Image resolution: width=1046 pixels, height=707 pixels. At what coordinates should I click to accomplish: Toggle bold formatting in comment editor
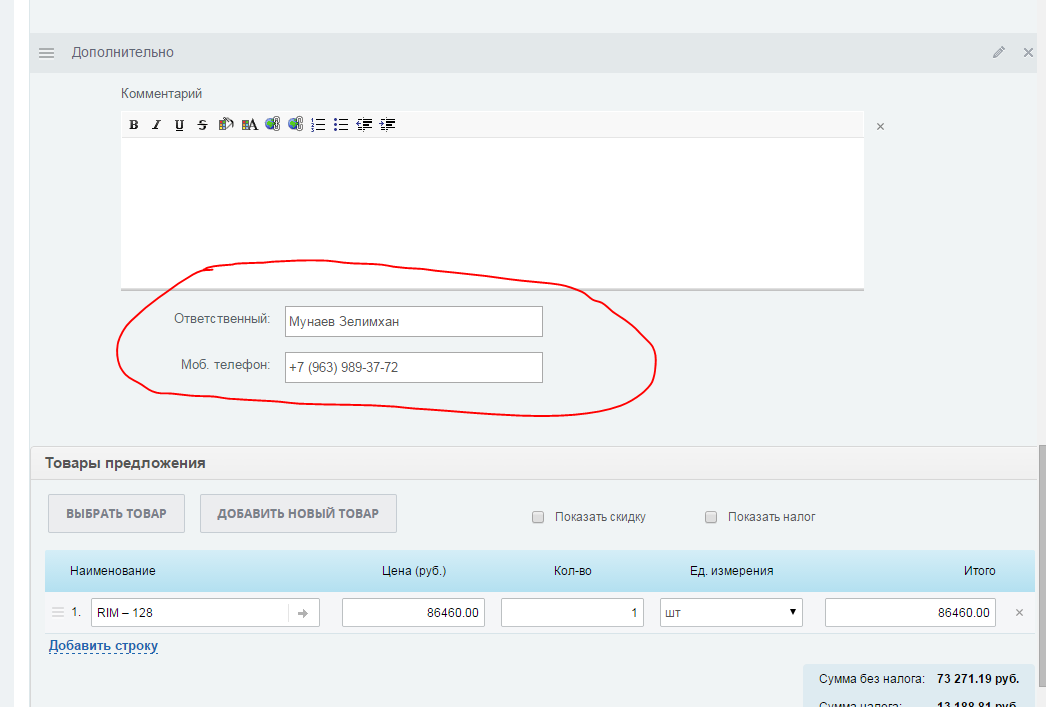pos(133,125)
